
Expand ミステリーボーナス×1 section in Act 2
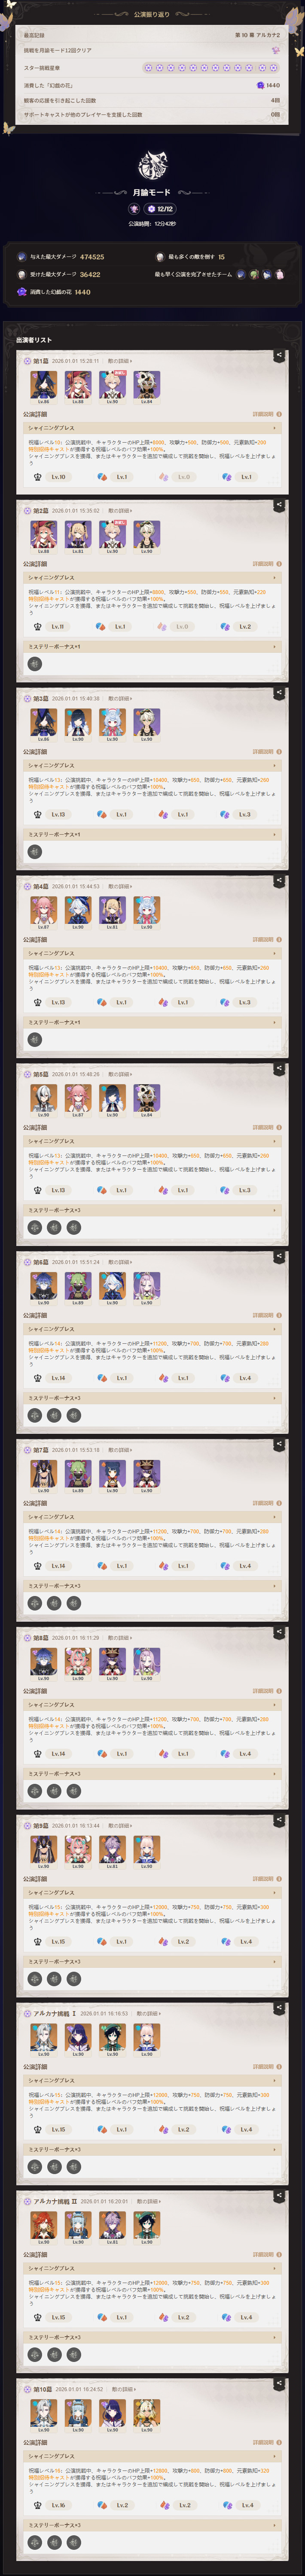pyautogui.click(x=152, y=647)
